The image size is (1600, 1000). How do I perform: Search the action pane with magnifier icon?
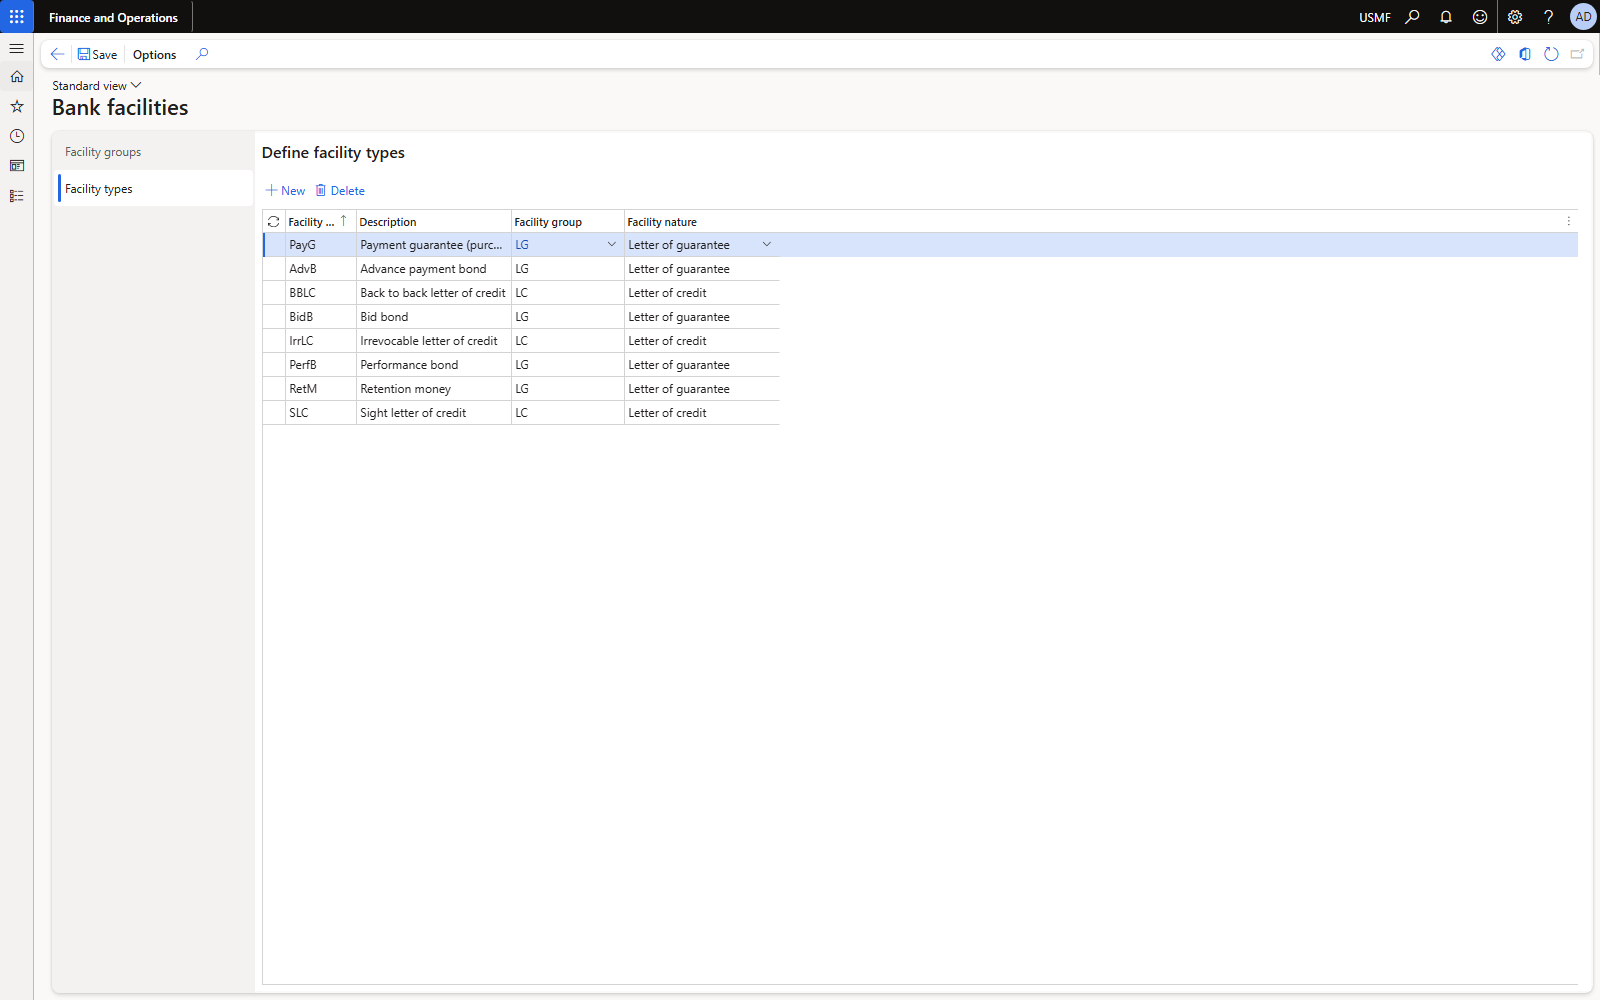[x=202, y=54]
